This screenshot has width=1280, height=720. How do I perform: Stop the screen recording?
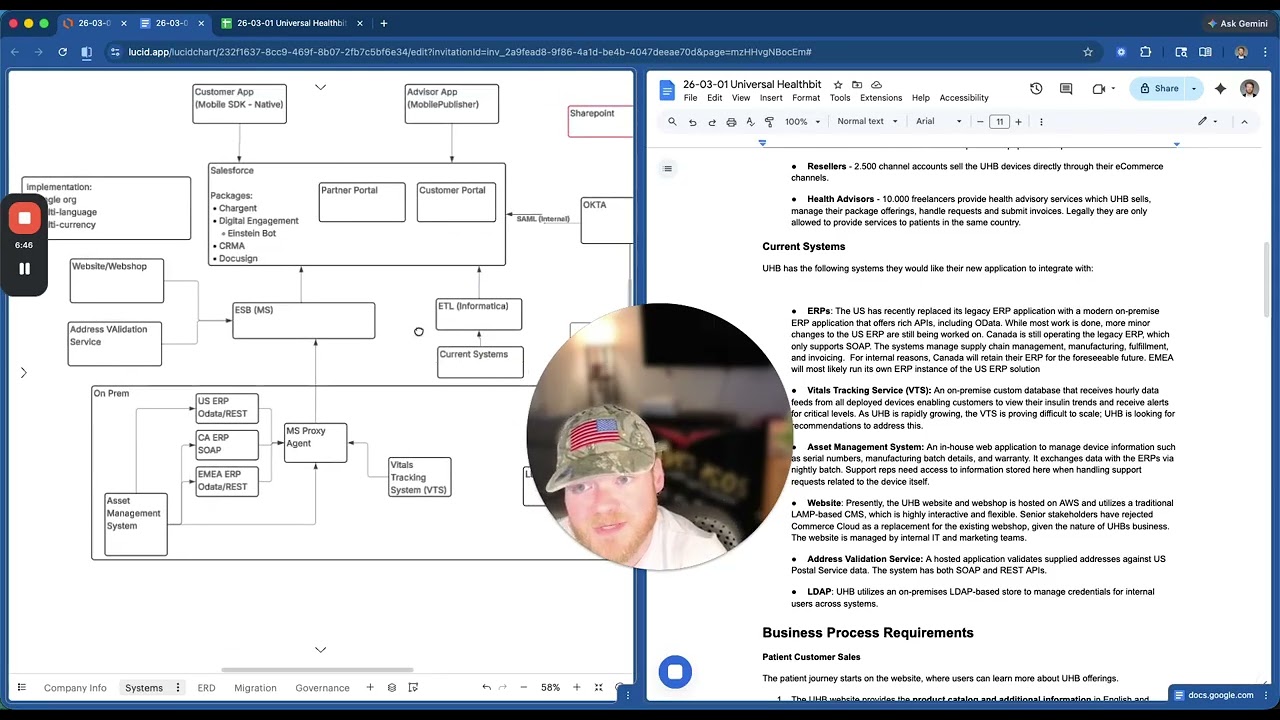24,218
